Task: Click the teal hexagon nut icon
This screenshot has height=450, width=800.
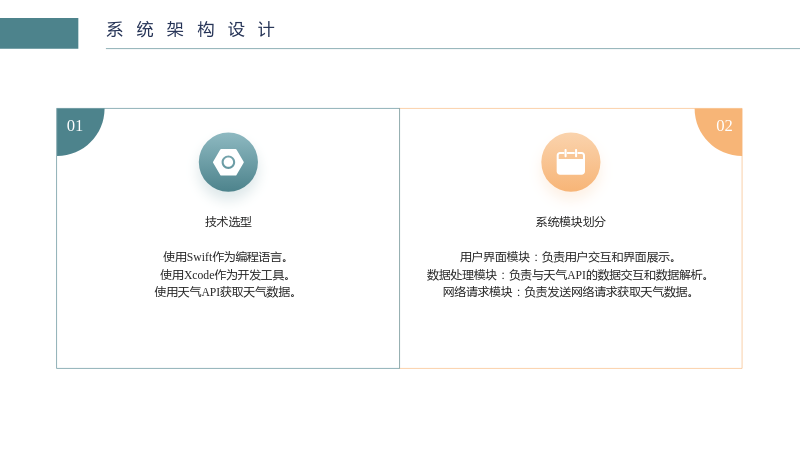Action: tap(228, 162)
